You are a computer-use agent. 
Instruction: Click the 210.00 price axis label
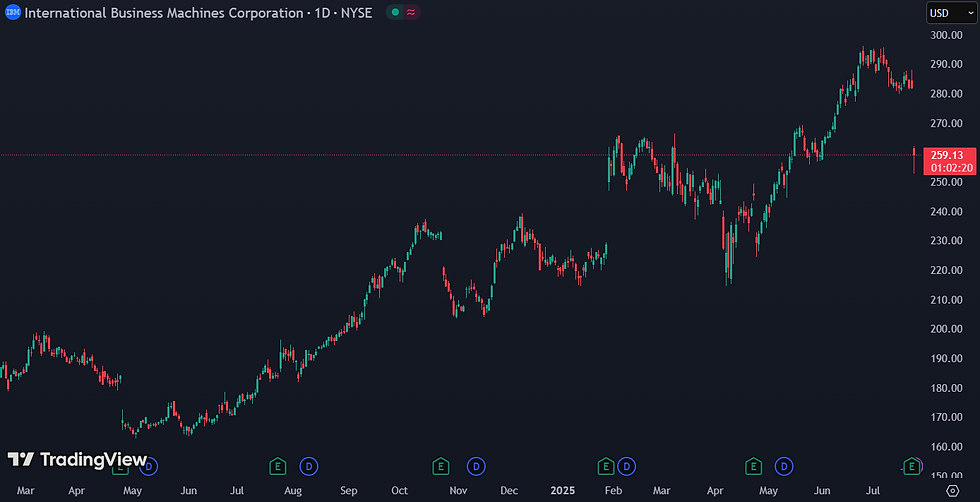coord(946,299)
